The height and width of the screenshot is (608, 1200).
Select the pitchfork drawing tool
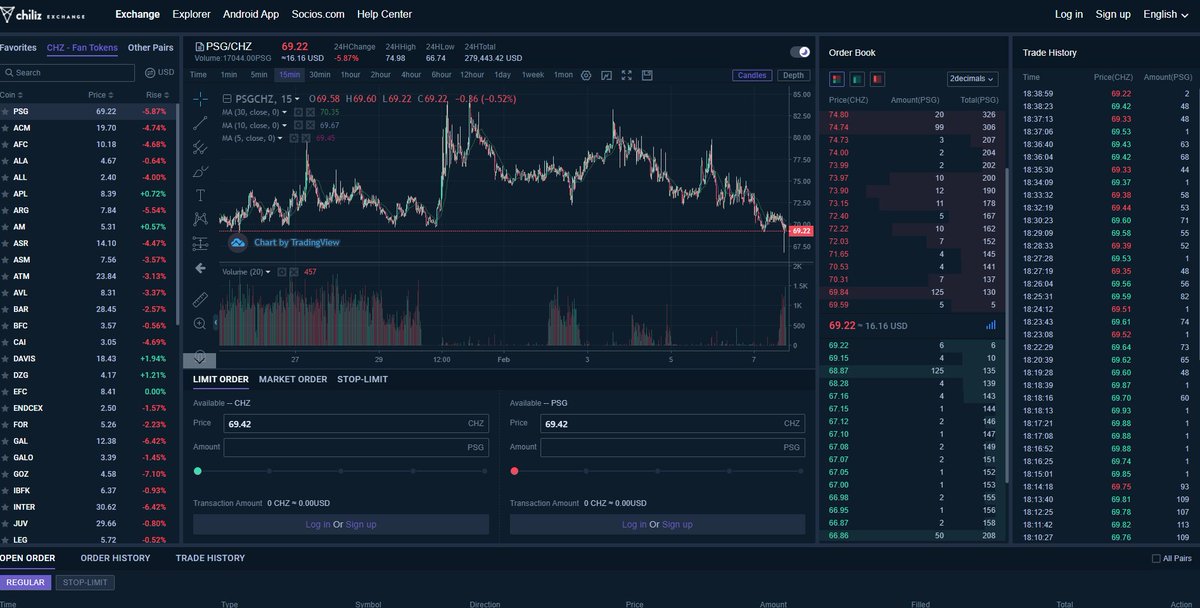coord(200,146)
